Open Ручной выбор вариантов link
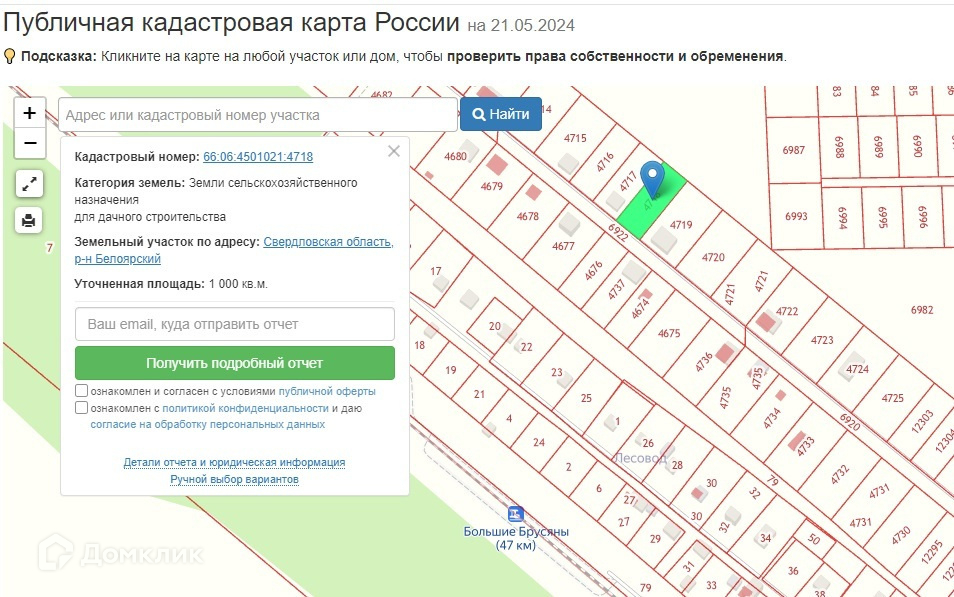This screenshot has height=597, width=954. 234,480
